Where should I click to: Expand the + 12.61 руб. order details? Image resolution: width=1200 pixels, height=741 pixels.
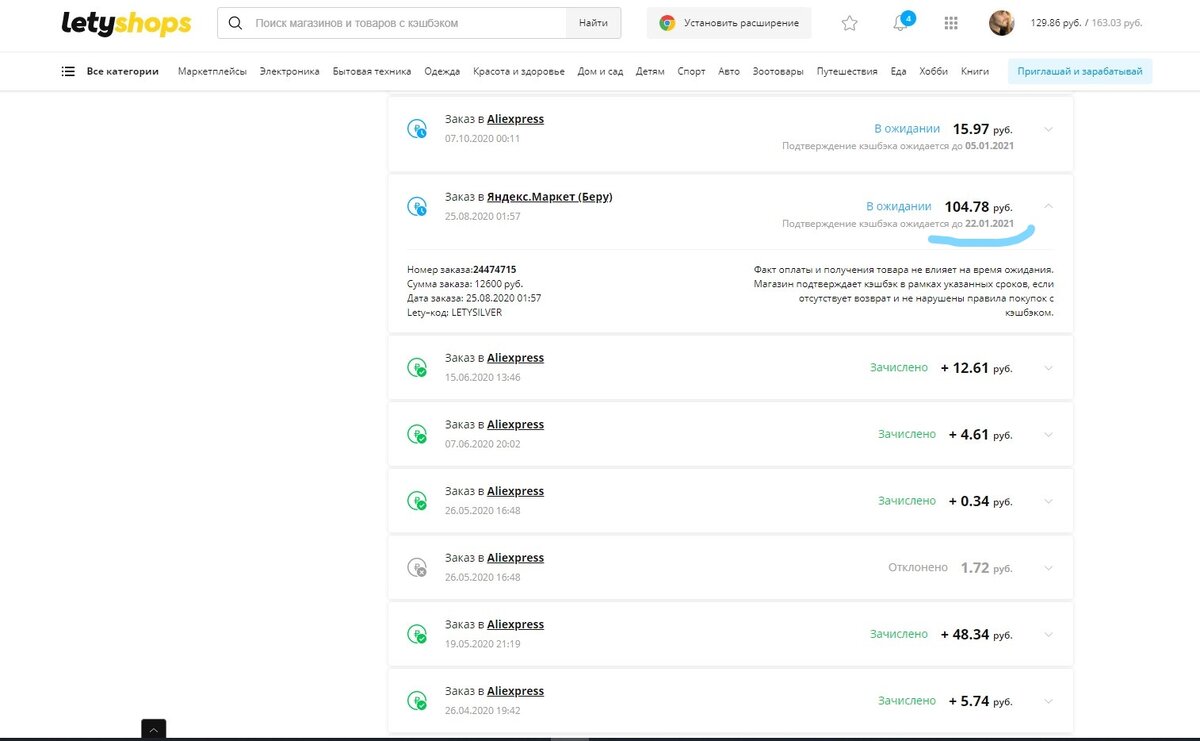[x=1048, y=368]
